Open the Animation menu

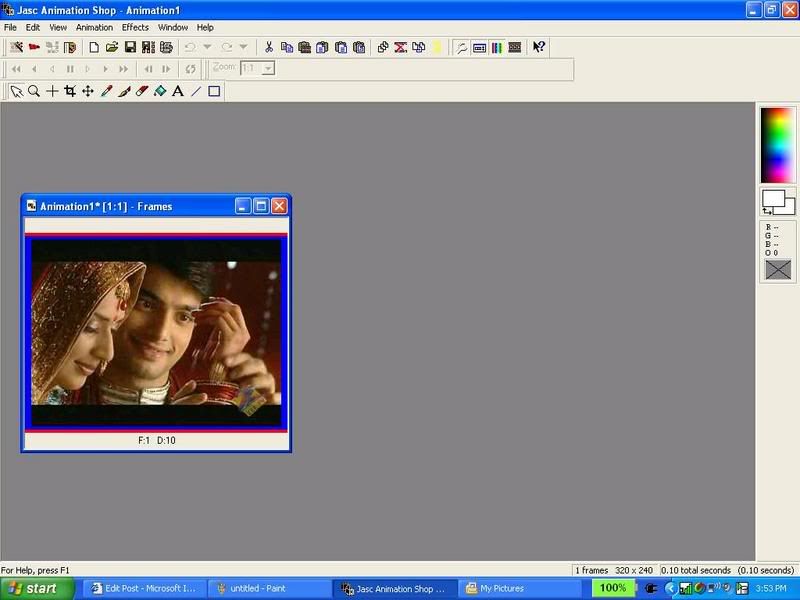point(94,28)
